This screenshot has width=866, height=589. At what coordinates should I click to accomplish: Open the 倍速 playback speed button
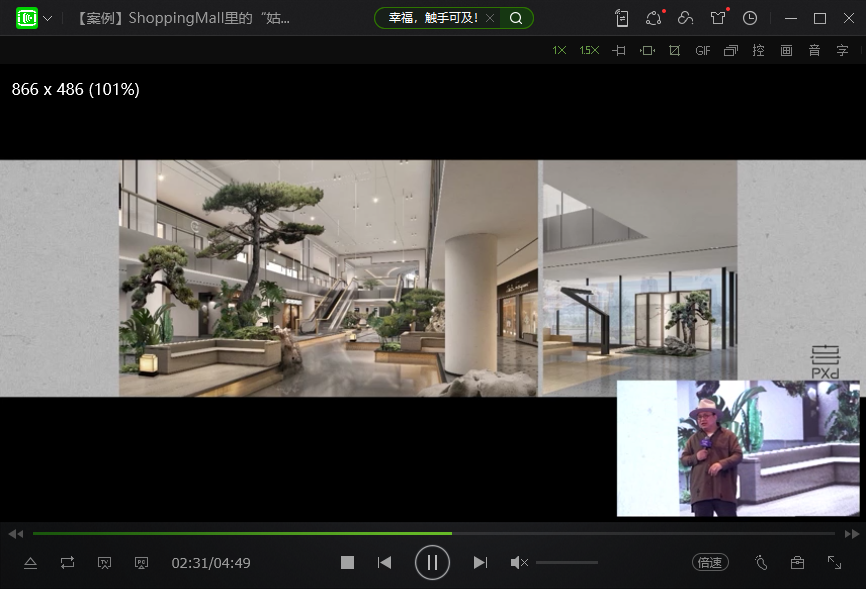coord(710,562)
